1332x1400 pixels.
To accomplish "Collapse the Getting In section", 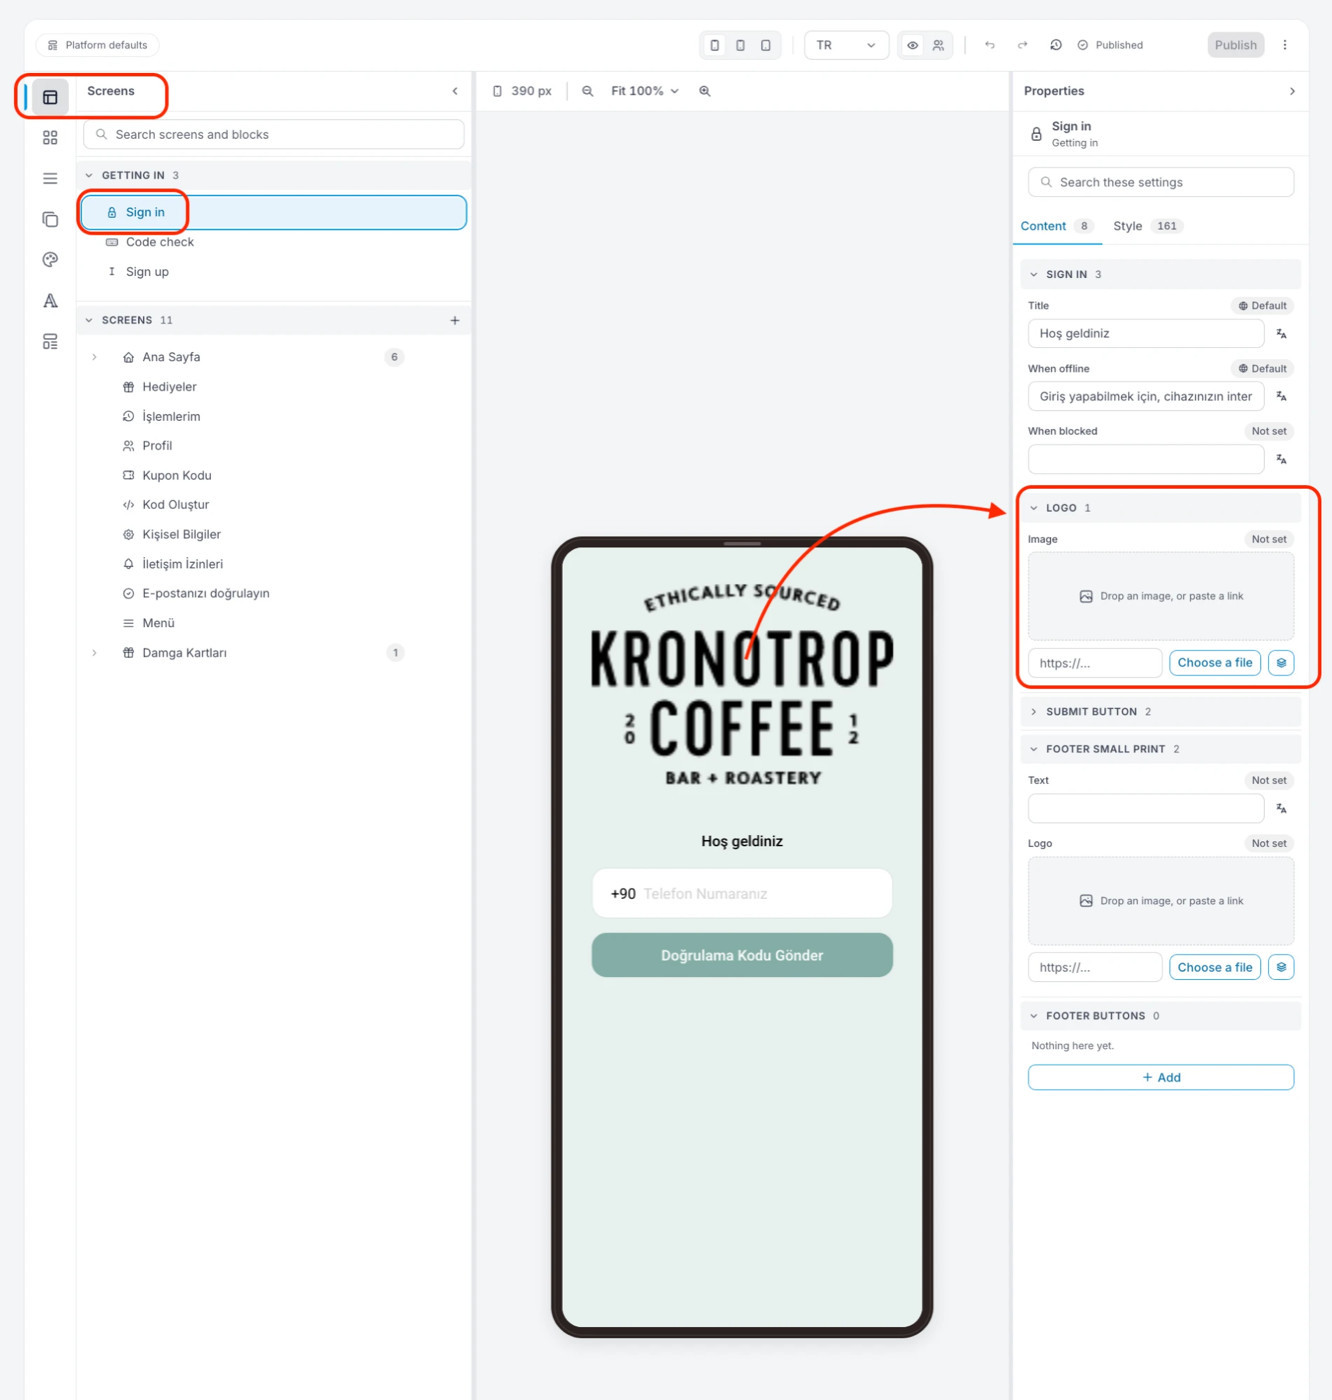I will coord(90,175).
